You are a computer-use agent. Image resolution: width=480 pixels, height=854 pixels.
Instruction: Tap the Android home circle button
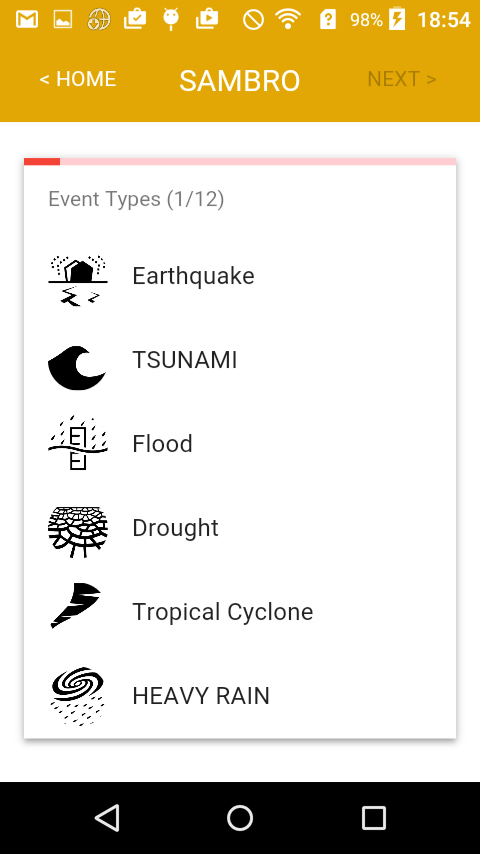click(x=240, y=818)
